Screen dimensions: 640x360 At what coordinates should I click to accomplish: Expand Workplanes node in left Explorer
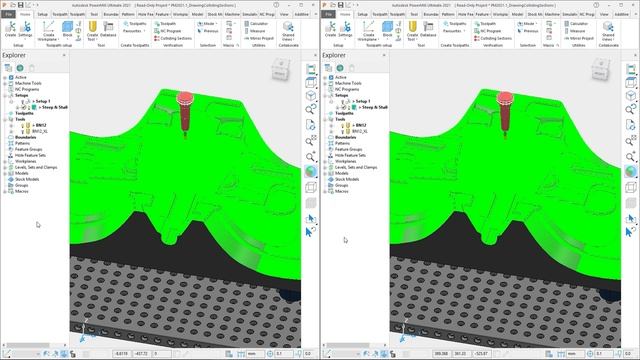coord(5,161)
